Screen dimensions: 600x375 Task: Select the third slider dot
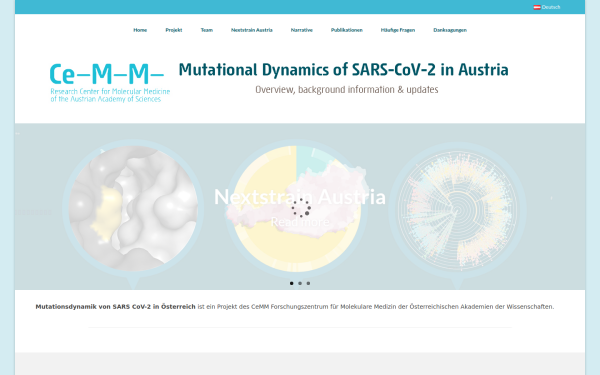[x=308, y=283]
